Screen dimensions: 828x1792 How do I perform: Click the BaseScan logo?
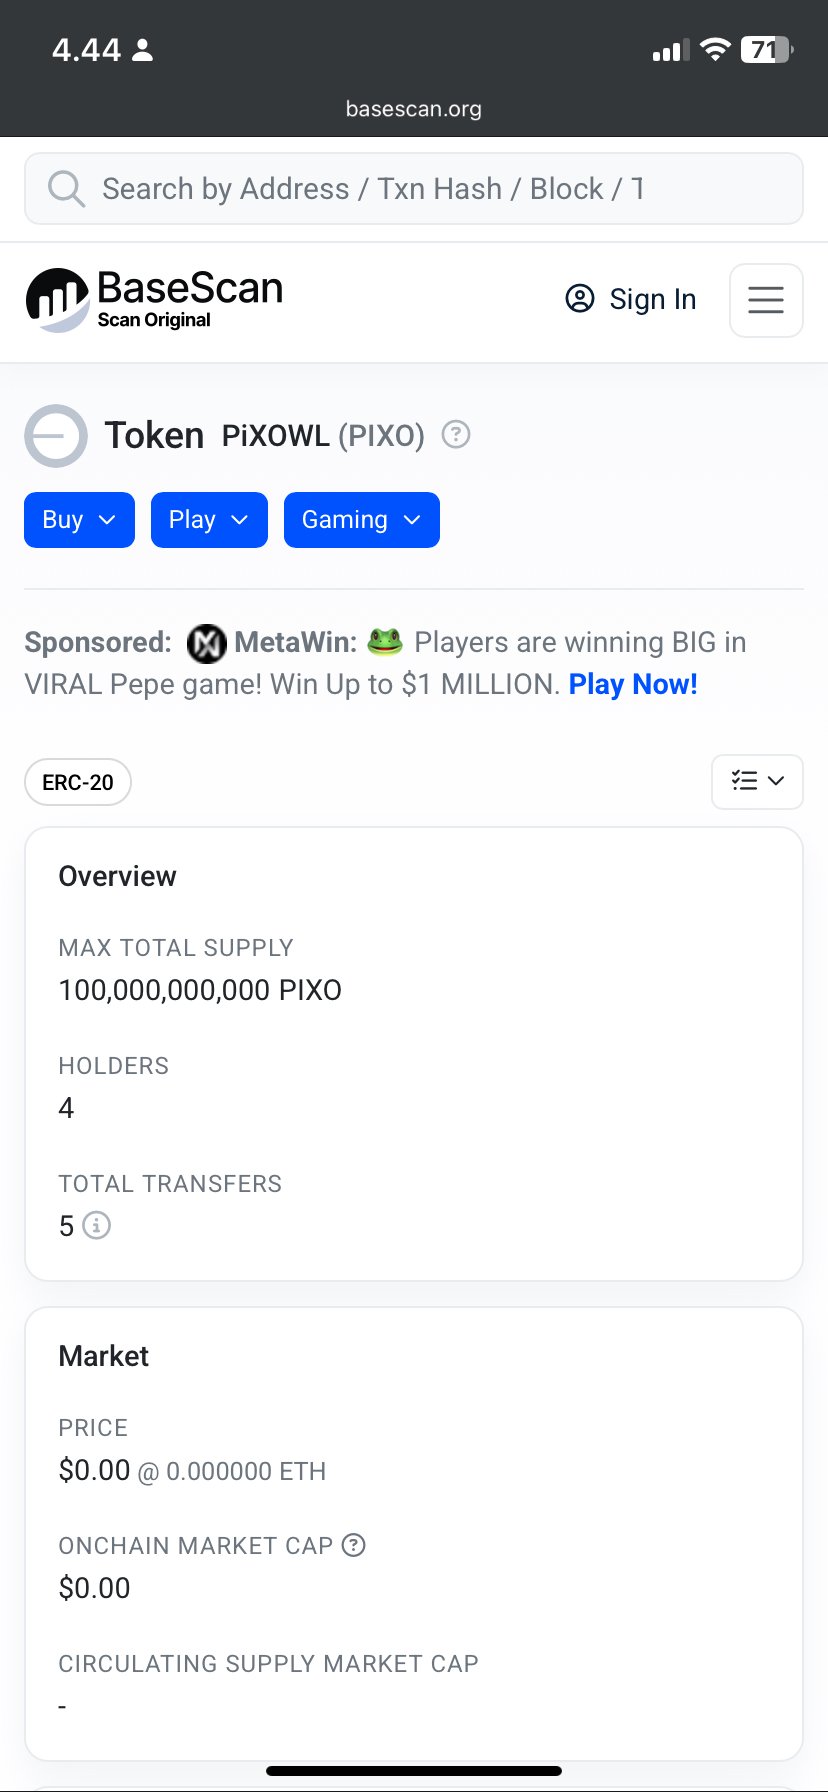coord(154,300)
